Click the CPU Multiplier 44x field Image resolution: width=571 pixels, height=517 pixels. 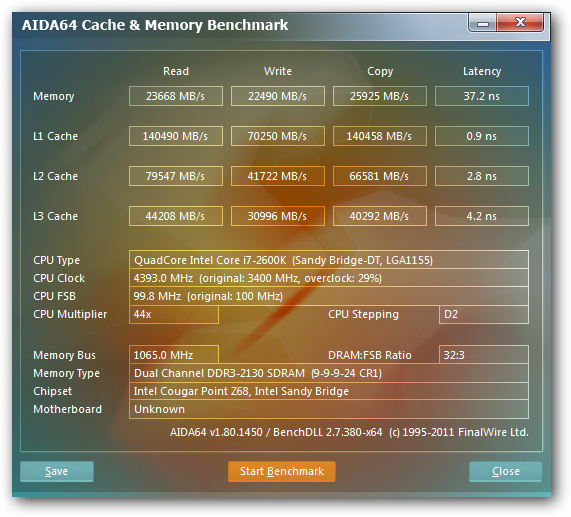pyautogui.click(x=174, y=314)
